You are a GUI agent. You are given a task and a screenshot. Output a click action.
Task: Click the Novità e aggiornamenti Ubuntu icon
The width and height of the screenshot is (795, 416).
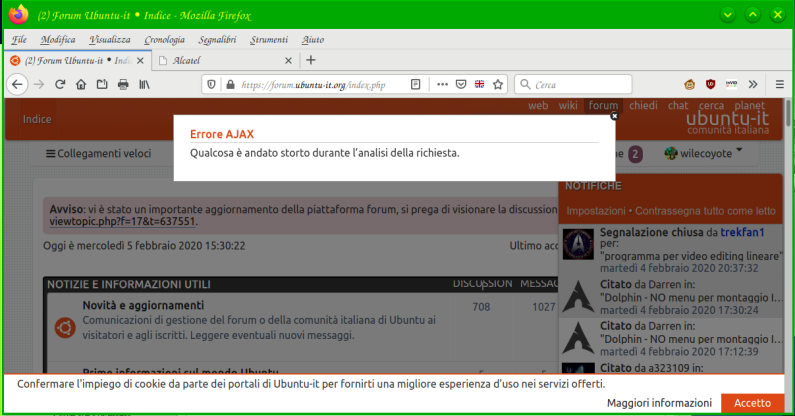click(65, 328)
